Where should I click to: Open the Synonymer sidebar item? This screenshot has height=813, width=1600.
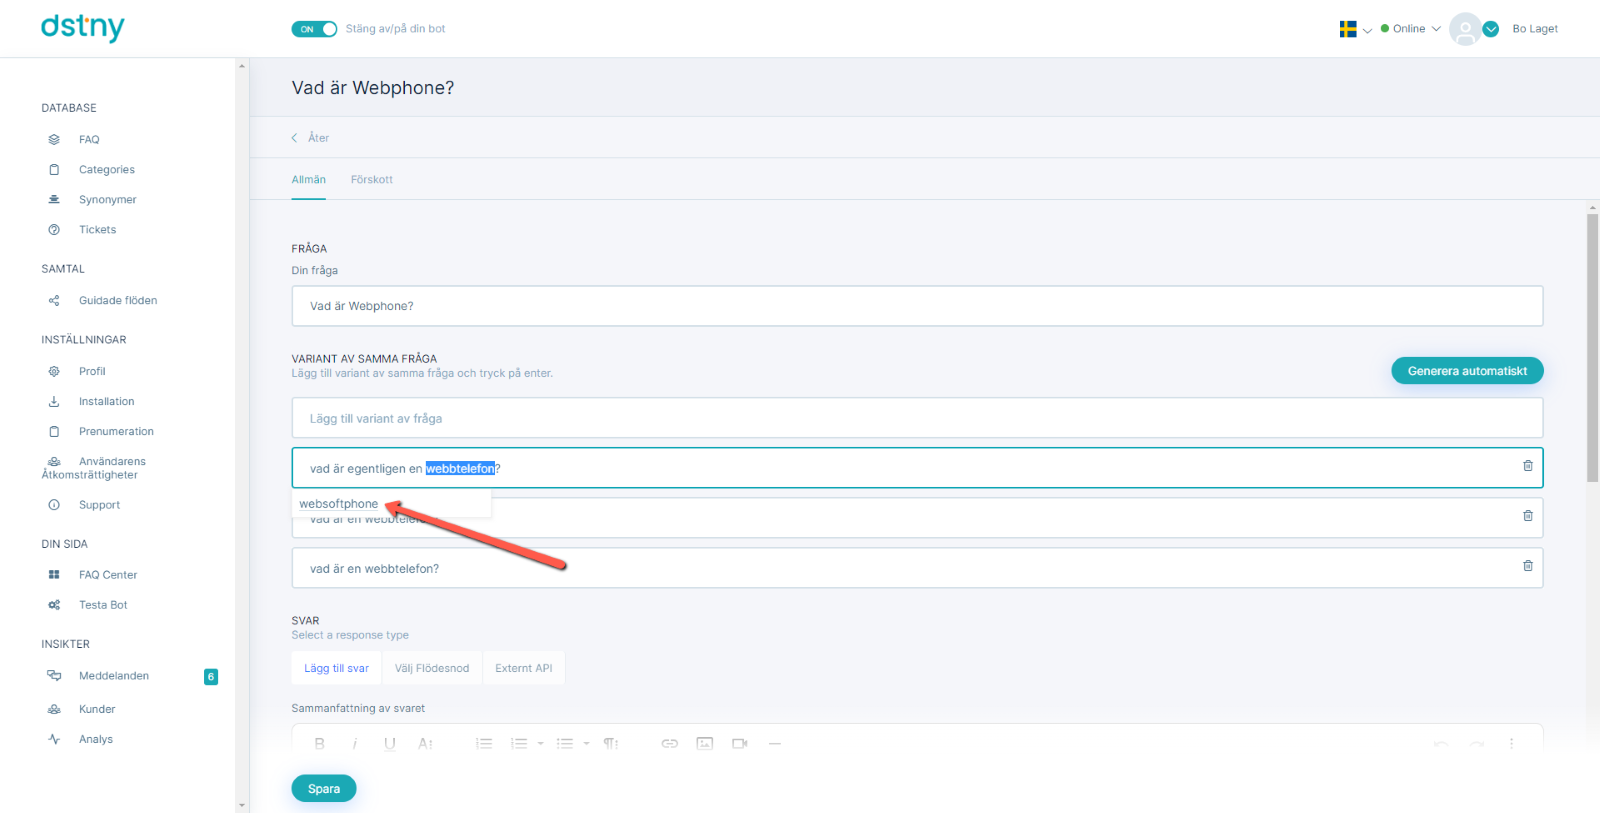click(x=107, y=200)
